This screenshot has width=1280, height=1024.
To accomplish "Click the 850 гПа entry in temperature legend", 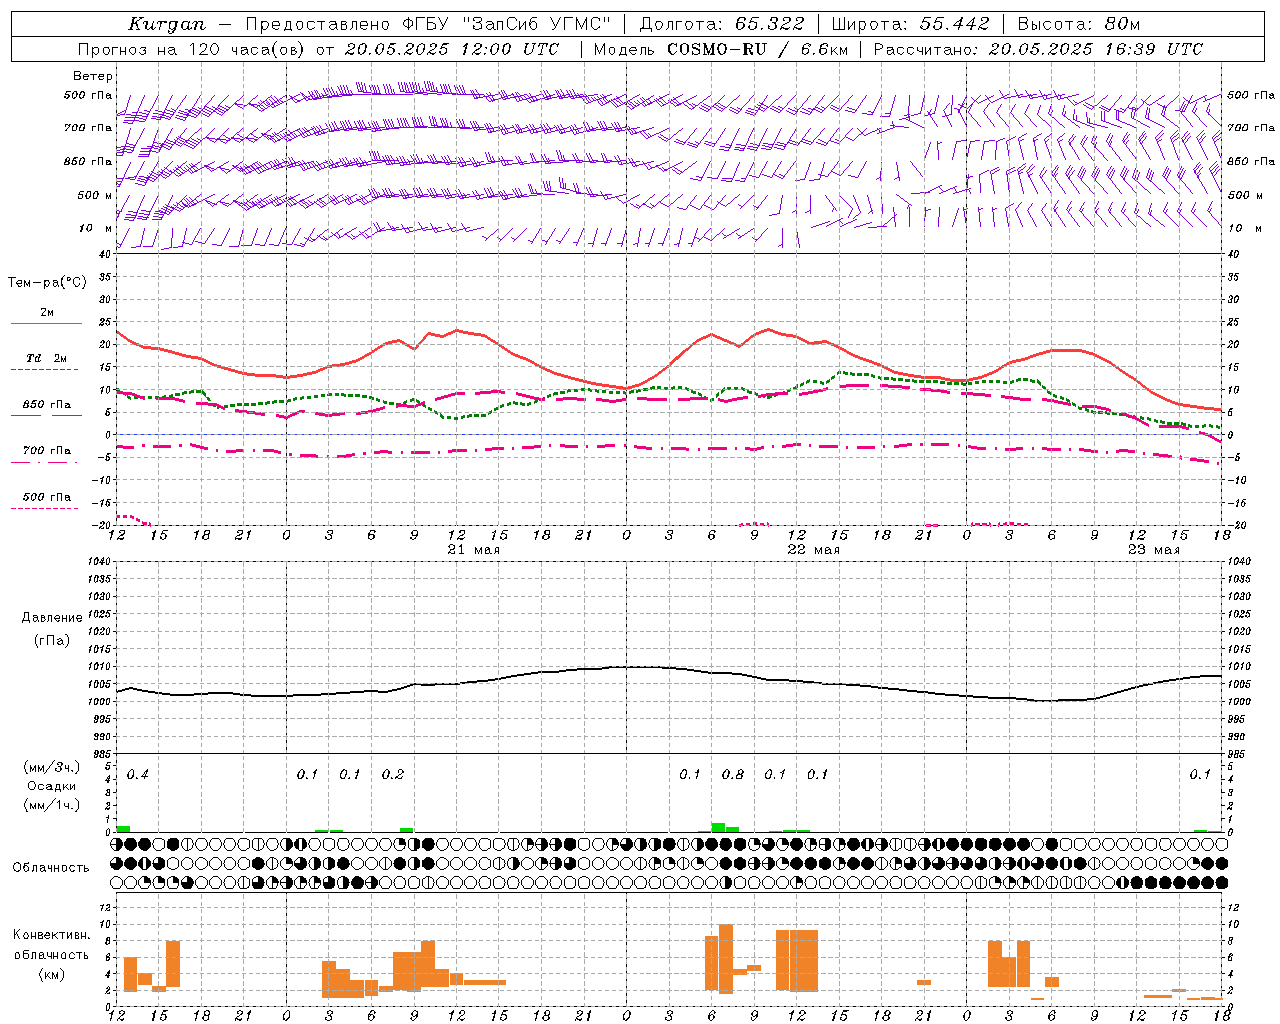I will click(x=47, y=405).
